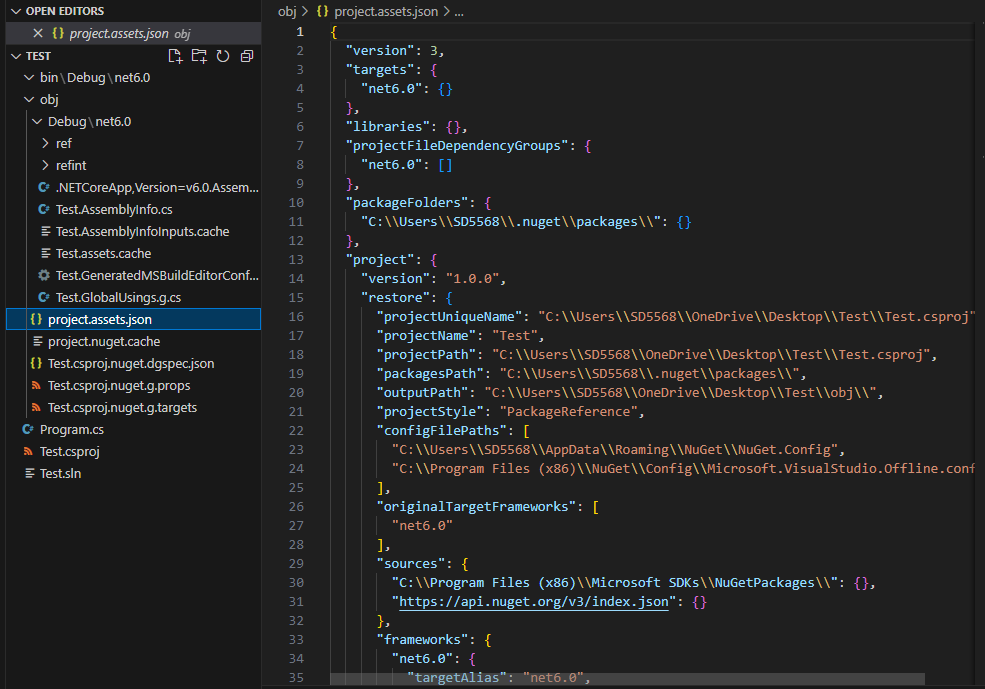Image resolution: width=985 pixels, height=689 pixels.
Task: Collapse the obj folder chevron
Action: pyautogui.click(x=29, y=99)
